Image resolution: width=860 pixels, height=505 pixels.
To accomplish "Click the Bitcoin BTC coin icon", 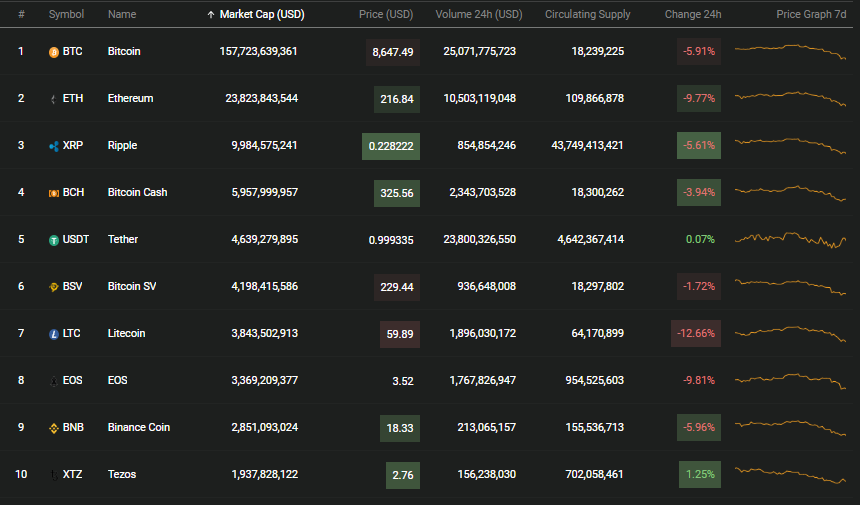I will tap(54, 52).
